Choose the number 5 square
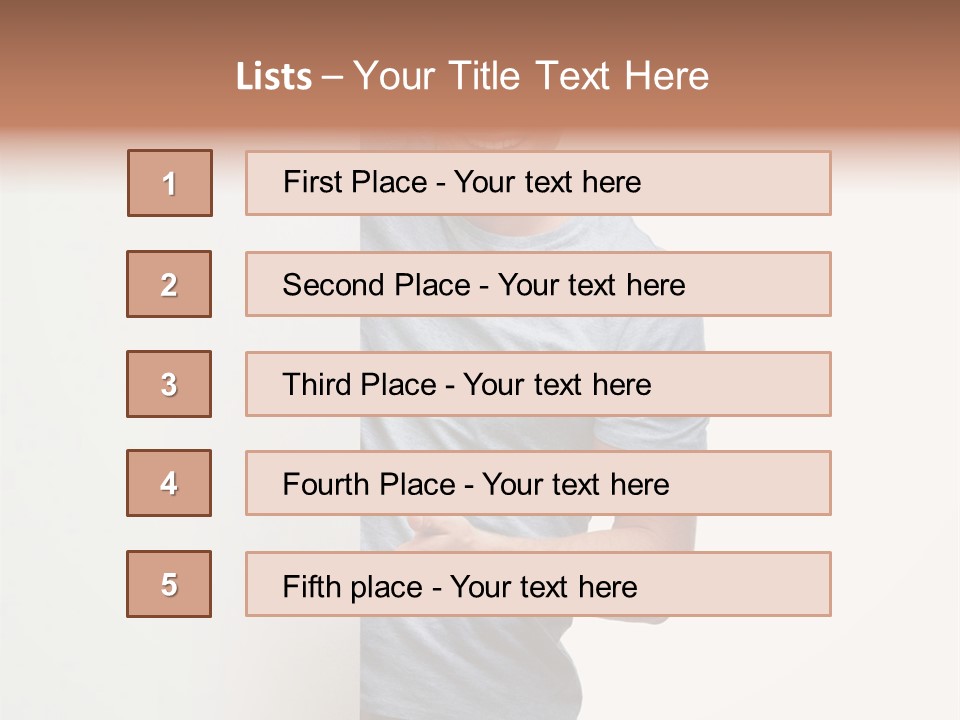 pyautogui.click(x=169, y=584)
